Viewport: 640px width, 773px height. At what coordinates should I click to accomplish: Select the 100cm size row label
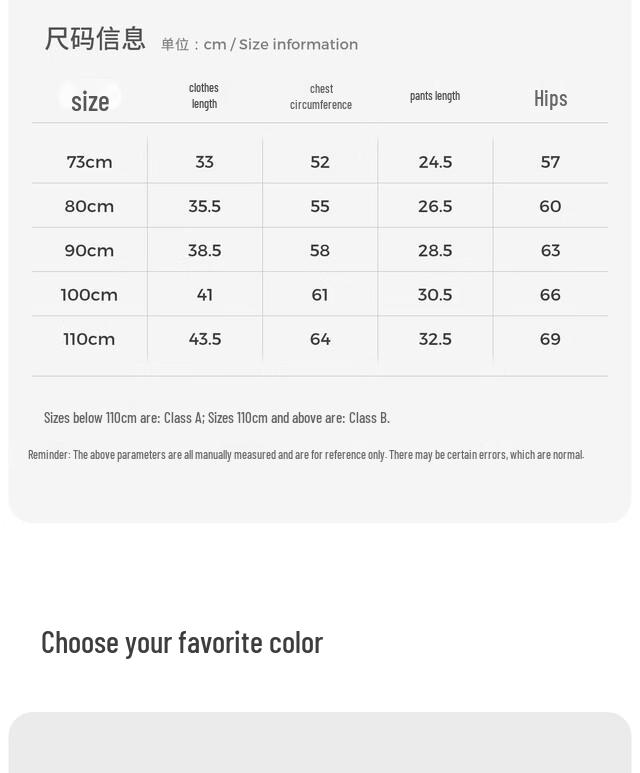click(90, 295)
